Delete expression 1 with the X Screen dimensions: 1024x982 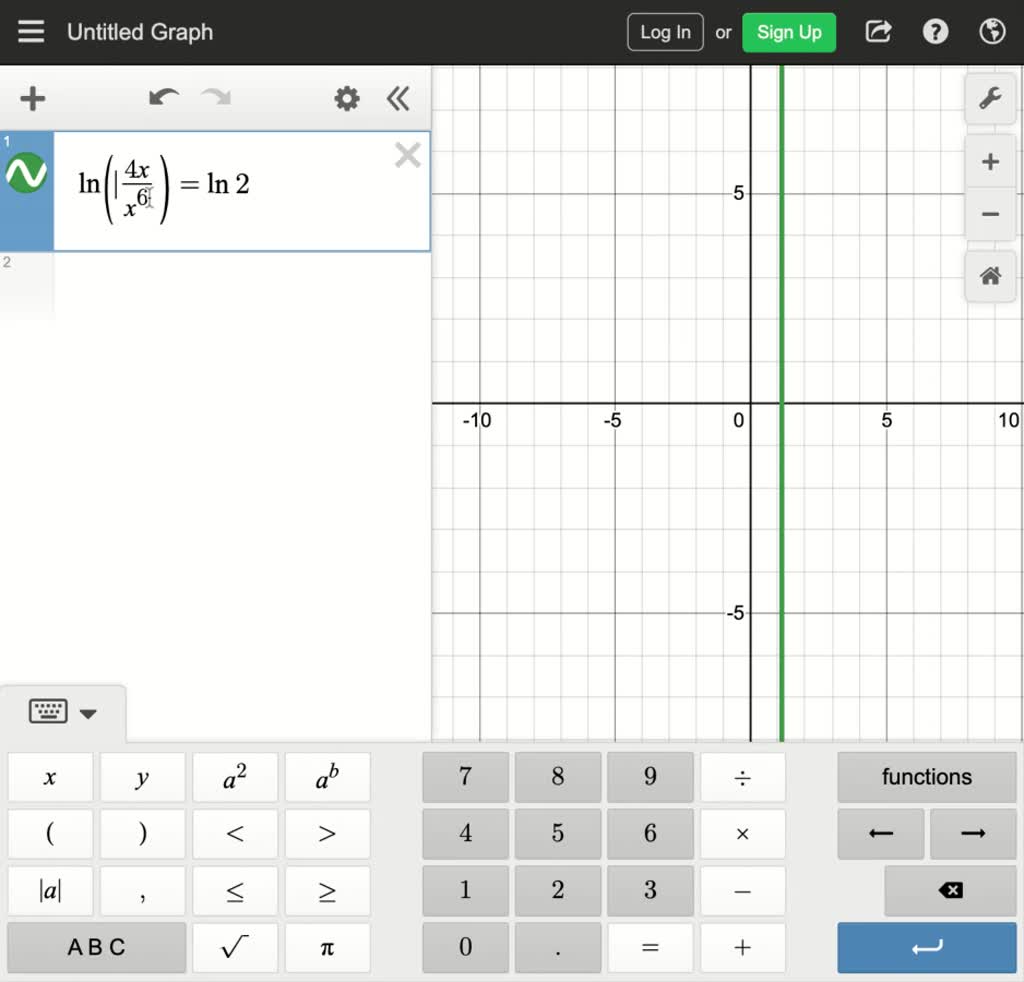click(407, 155)
